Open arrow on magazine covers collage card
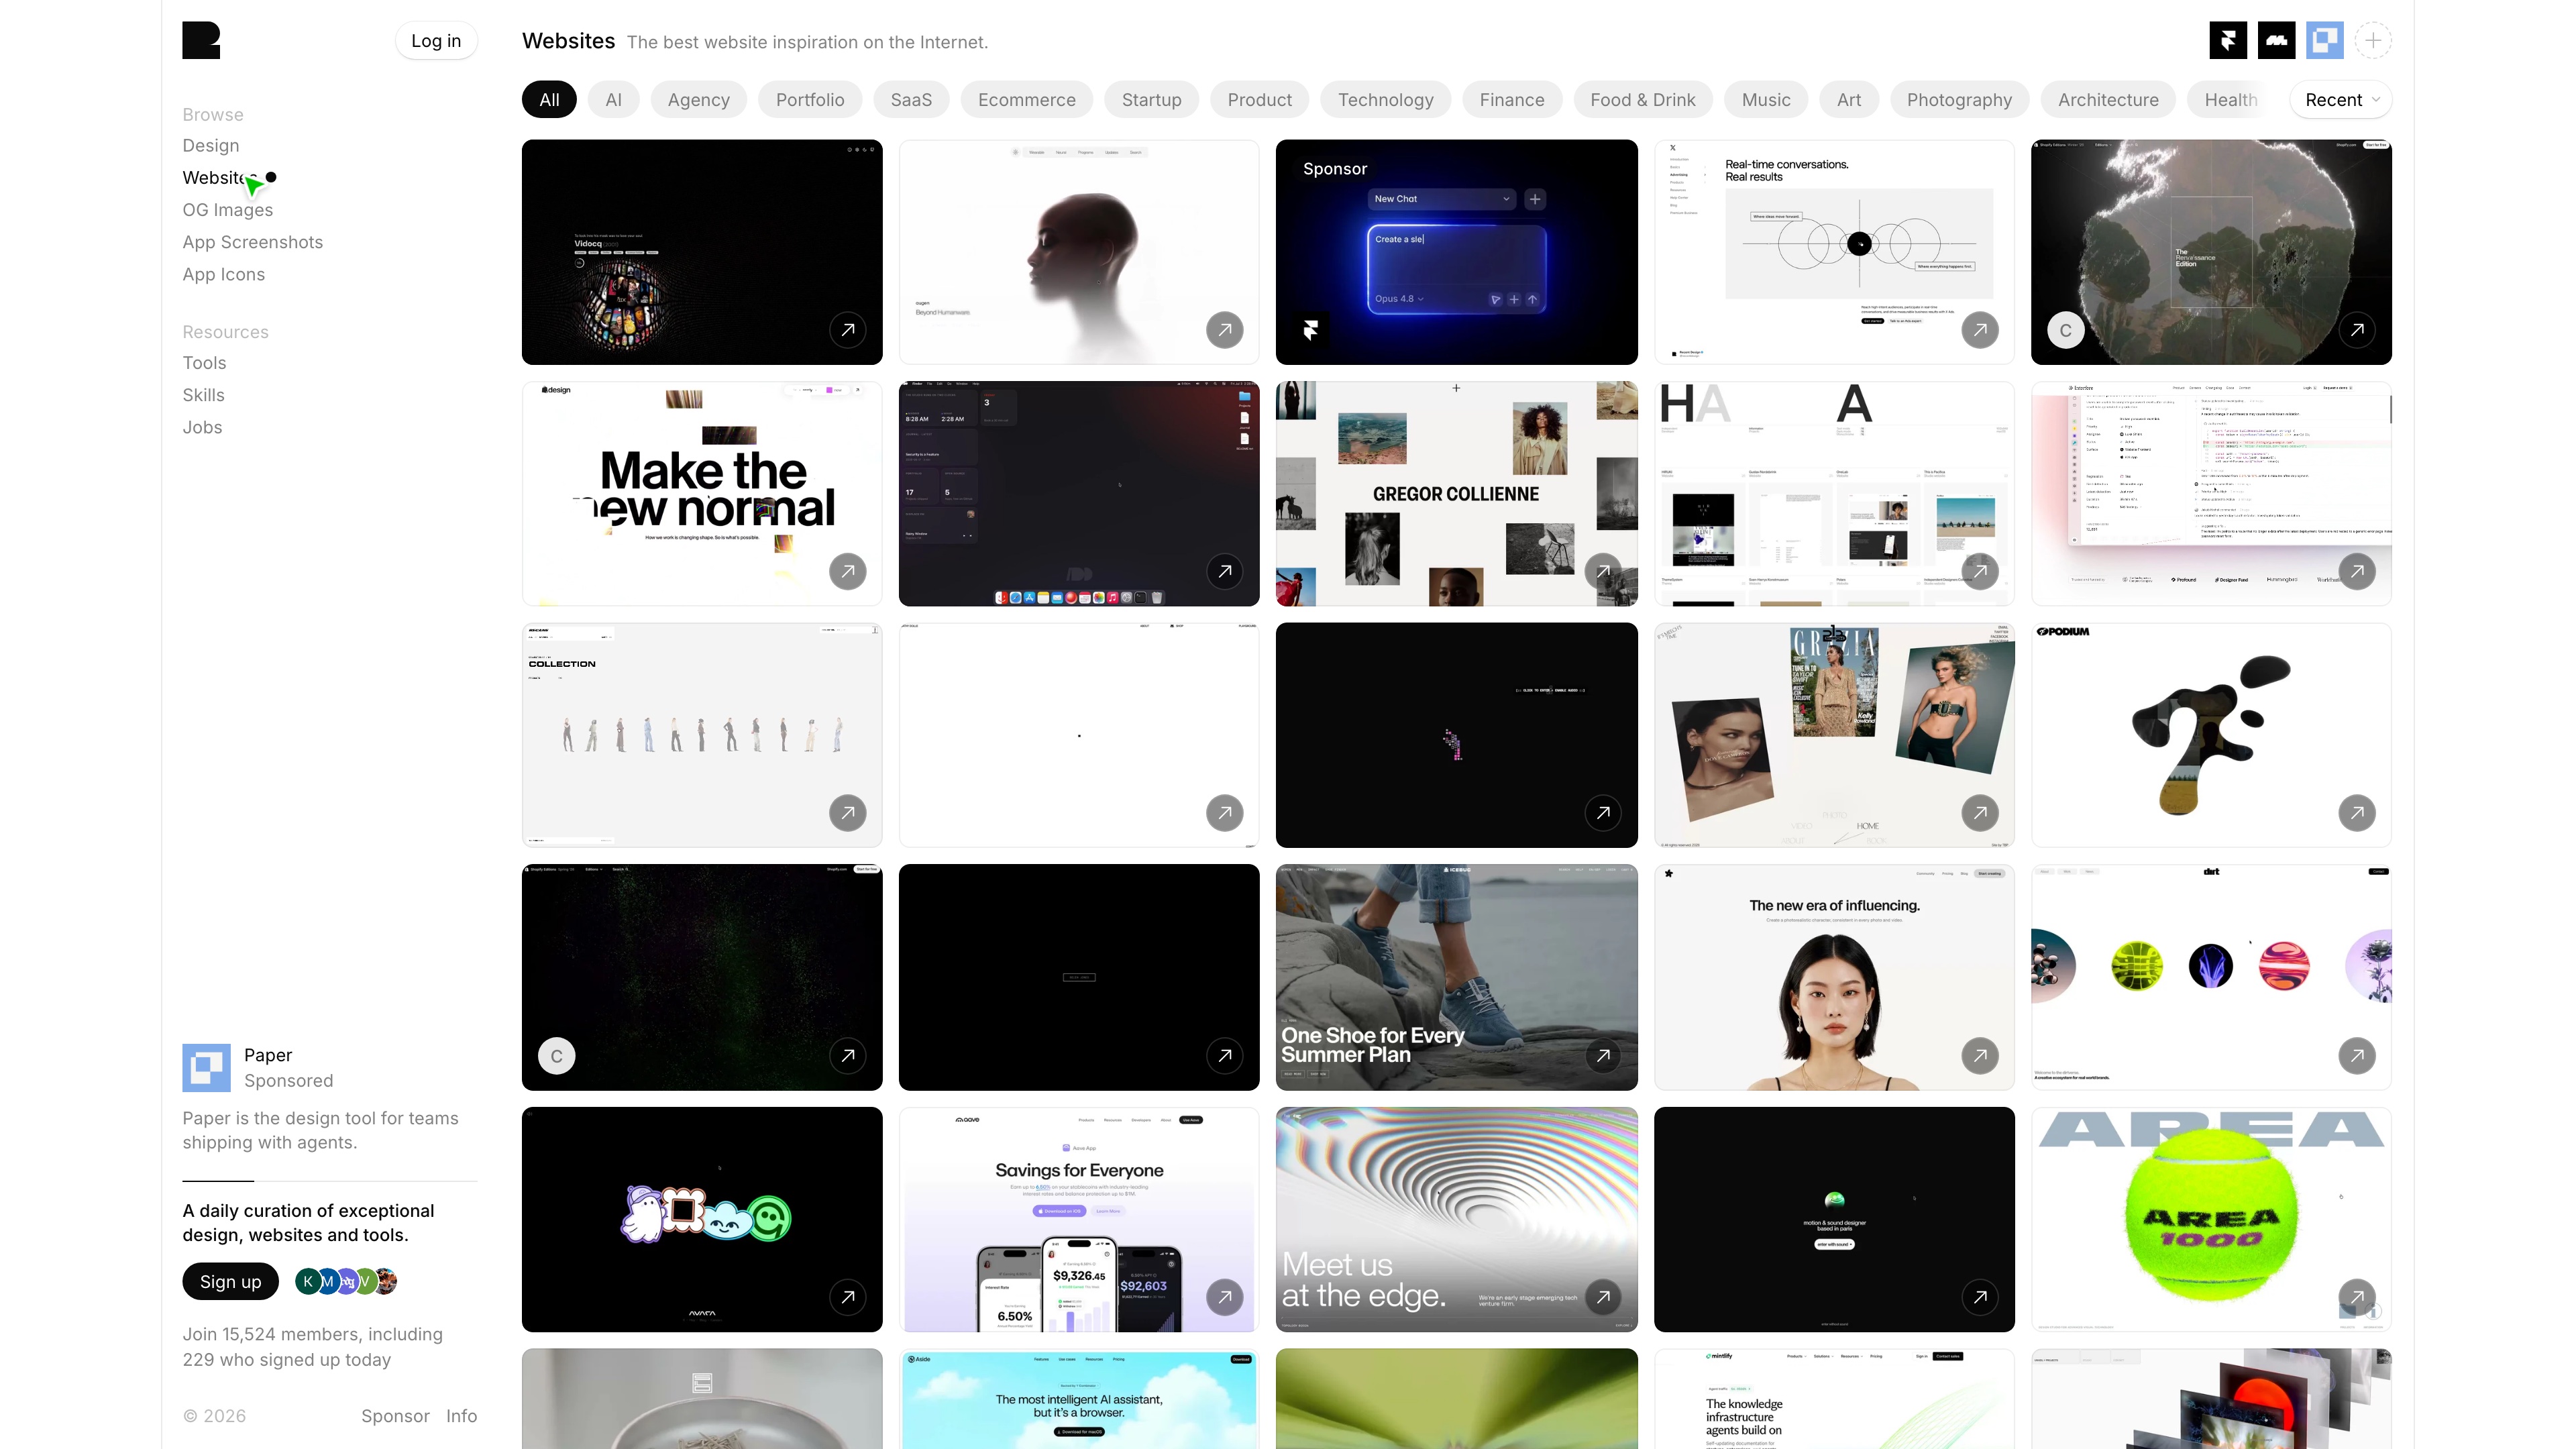Image resolution: width=2576 pixels, height=1449 pixels. [x=1980, y=813]
